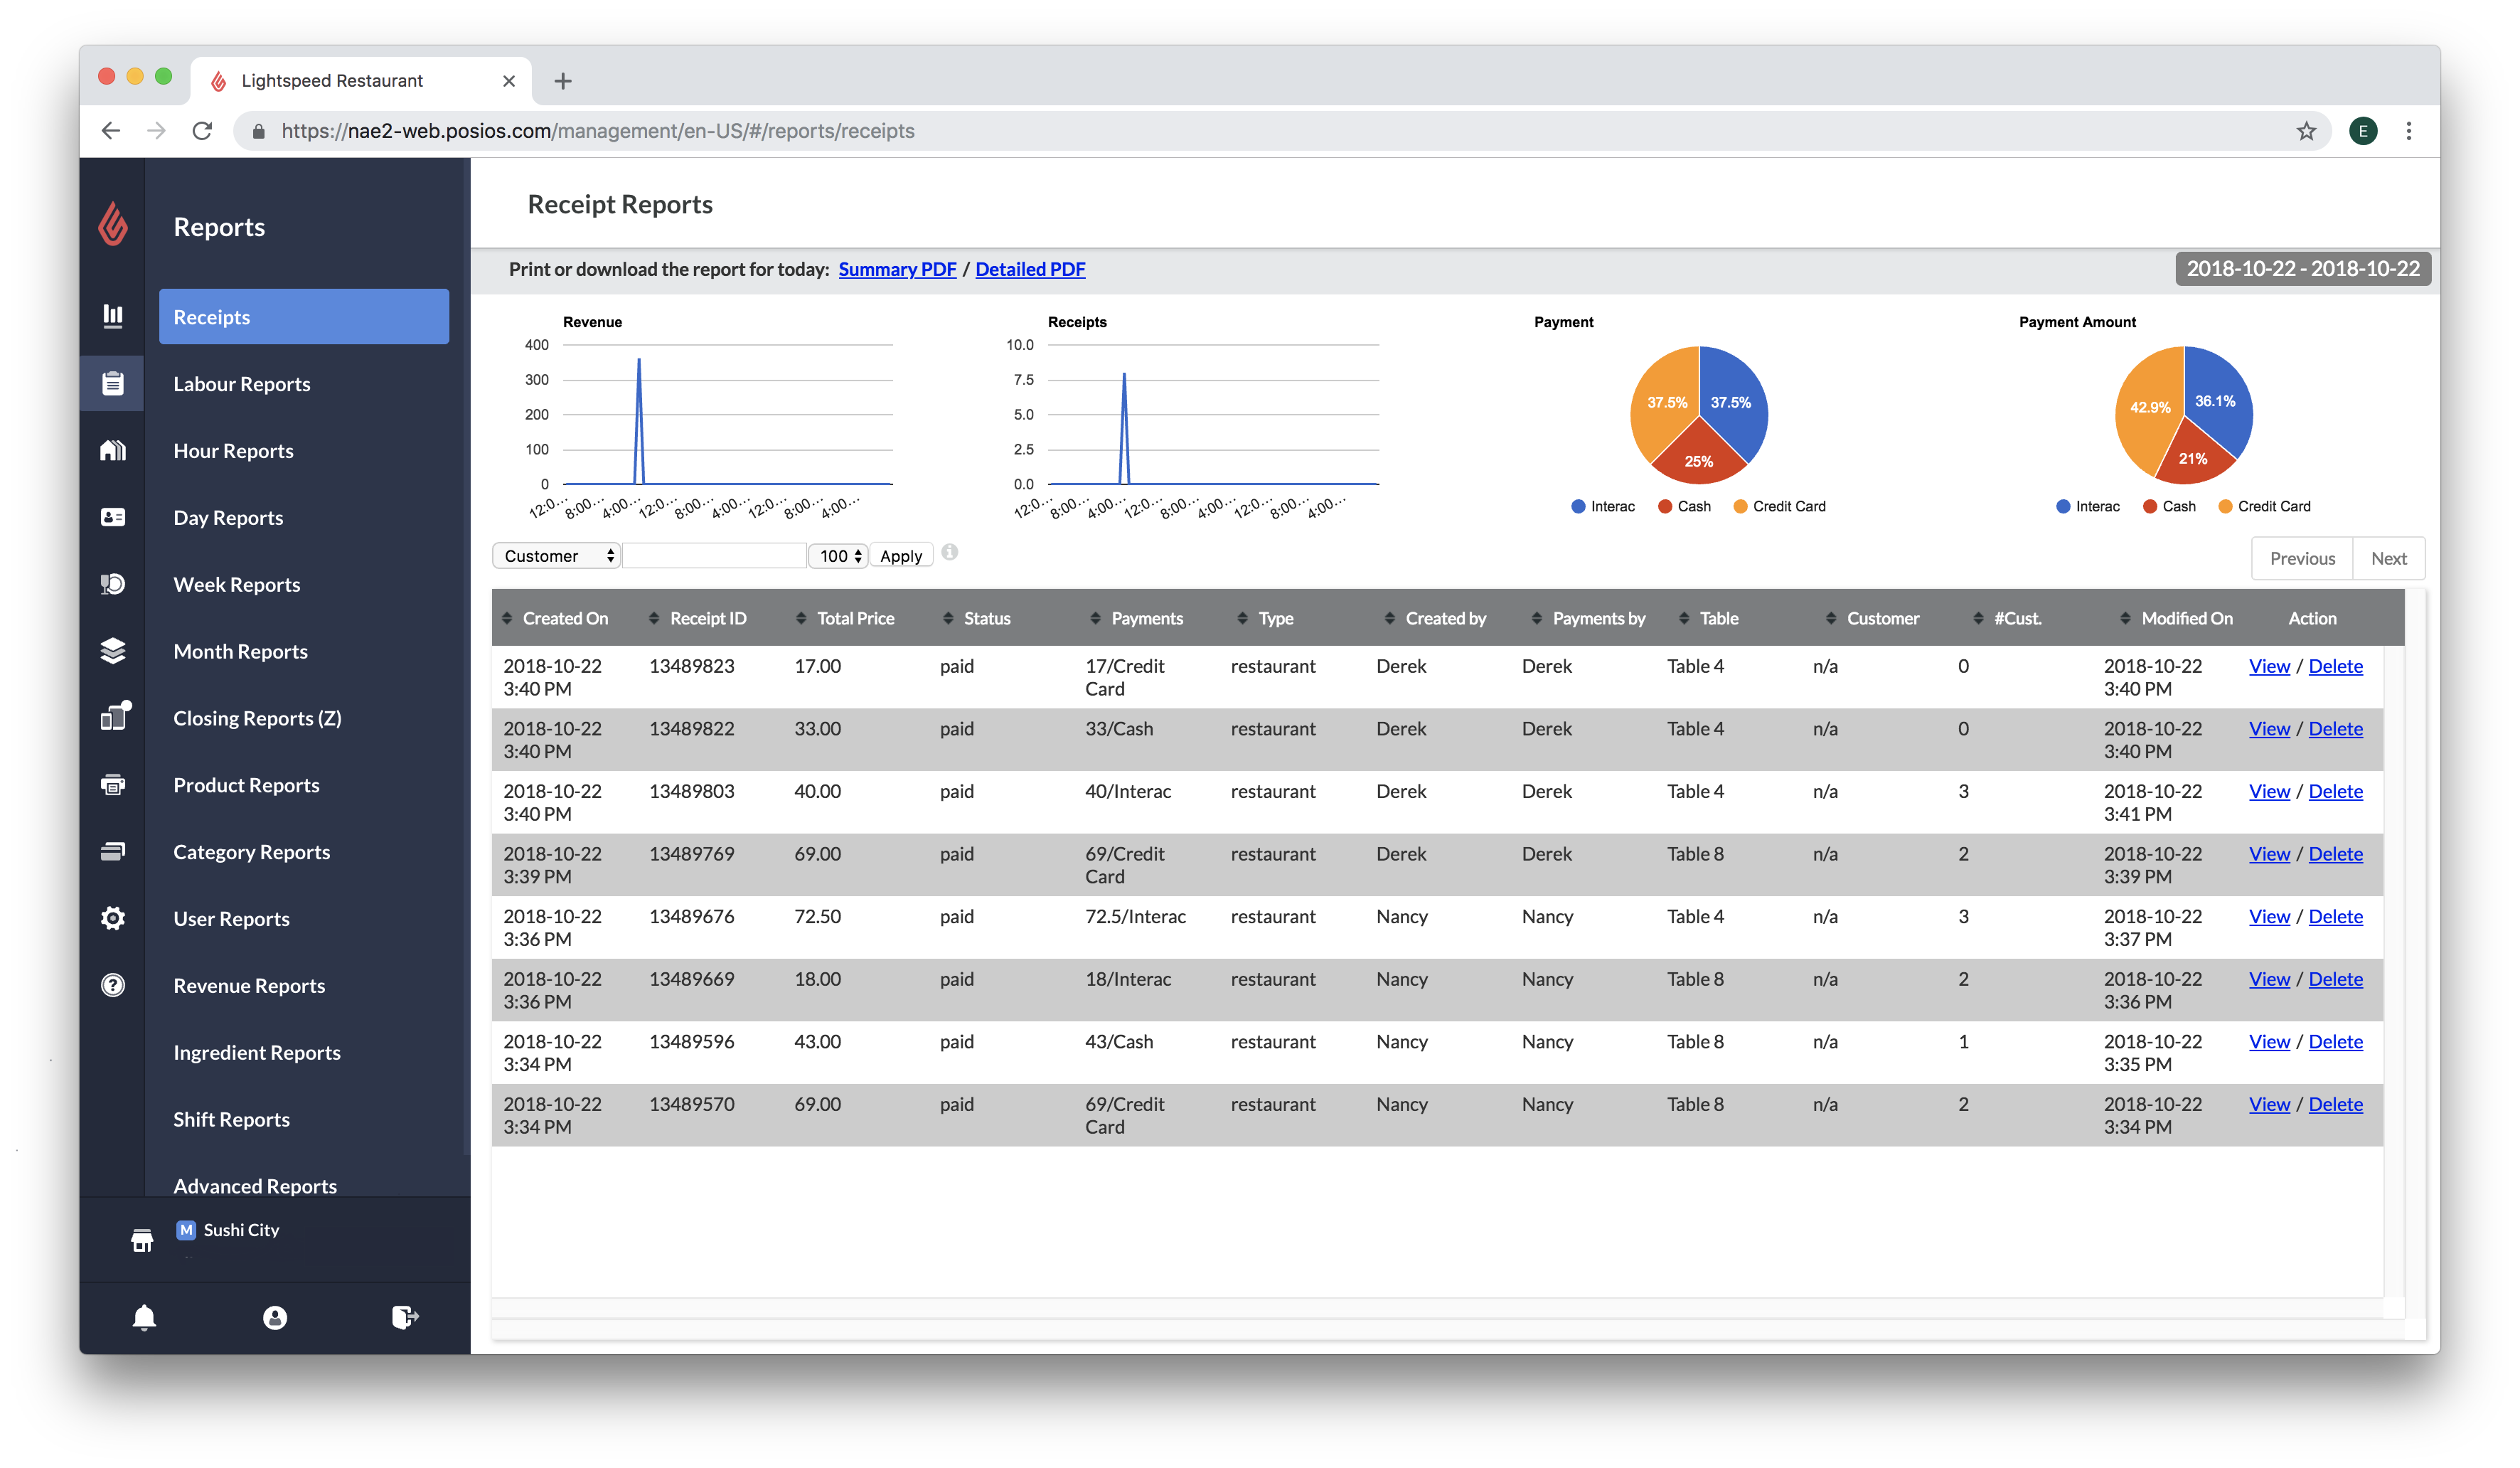This screenshot has width=2520, height=1468.
Task: Click the Created On date input field
Action: [x=2297, y=267]
